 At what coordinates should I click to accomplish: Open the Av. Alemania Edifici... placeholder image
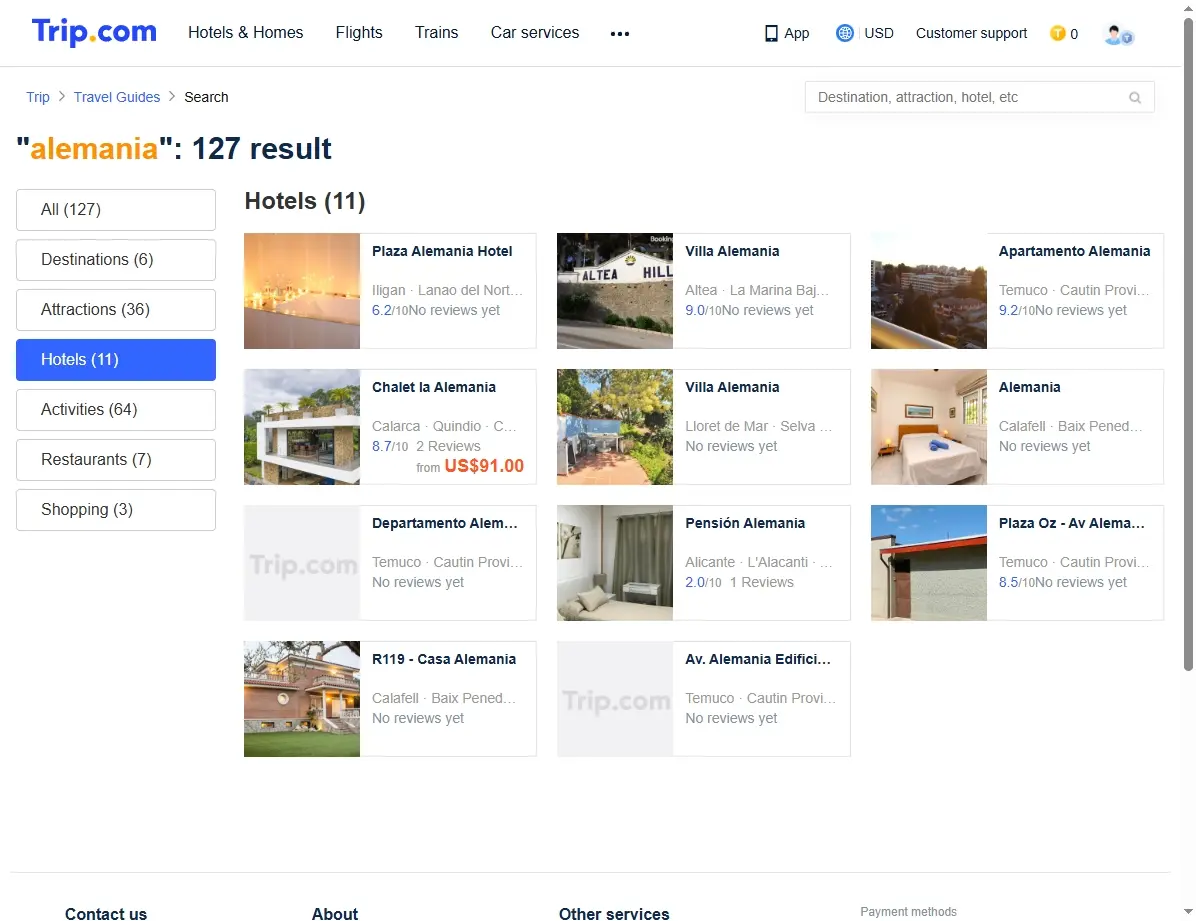615,699
